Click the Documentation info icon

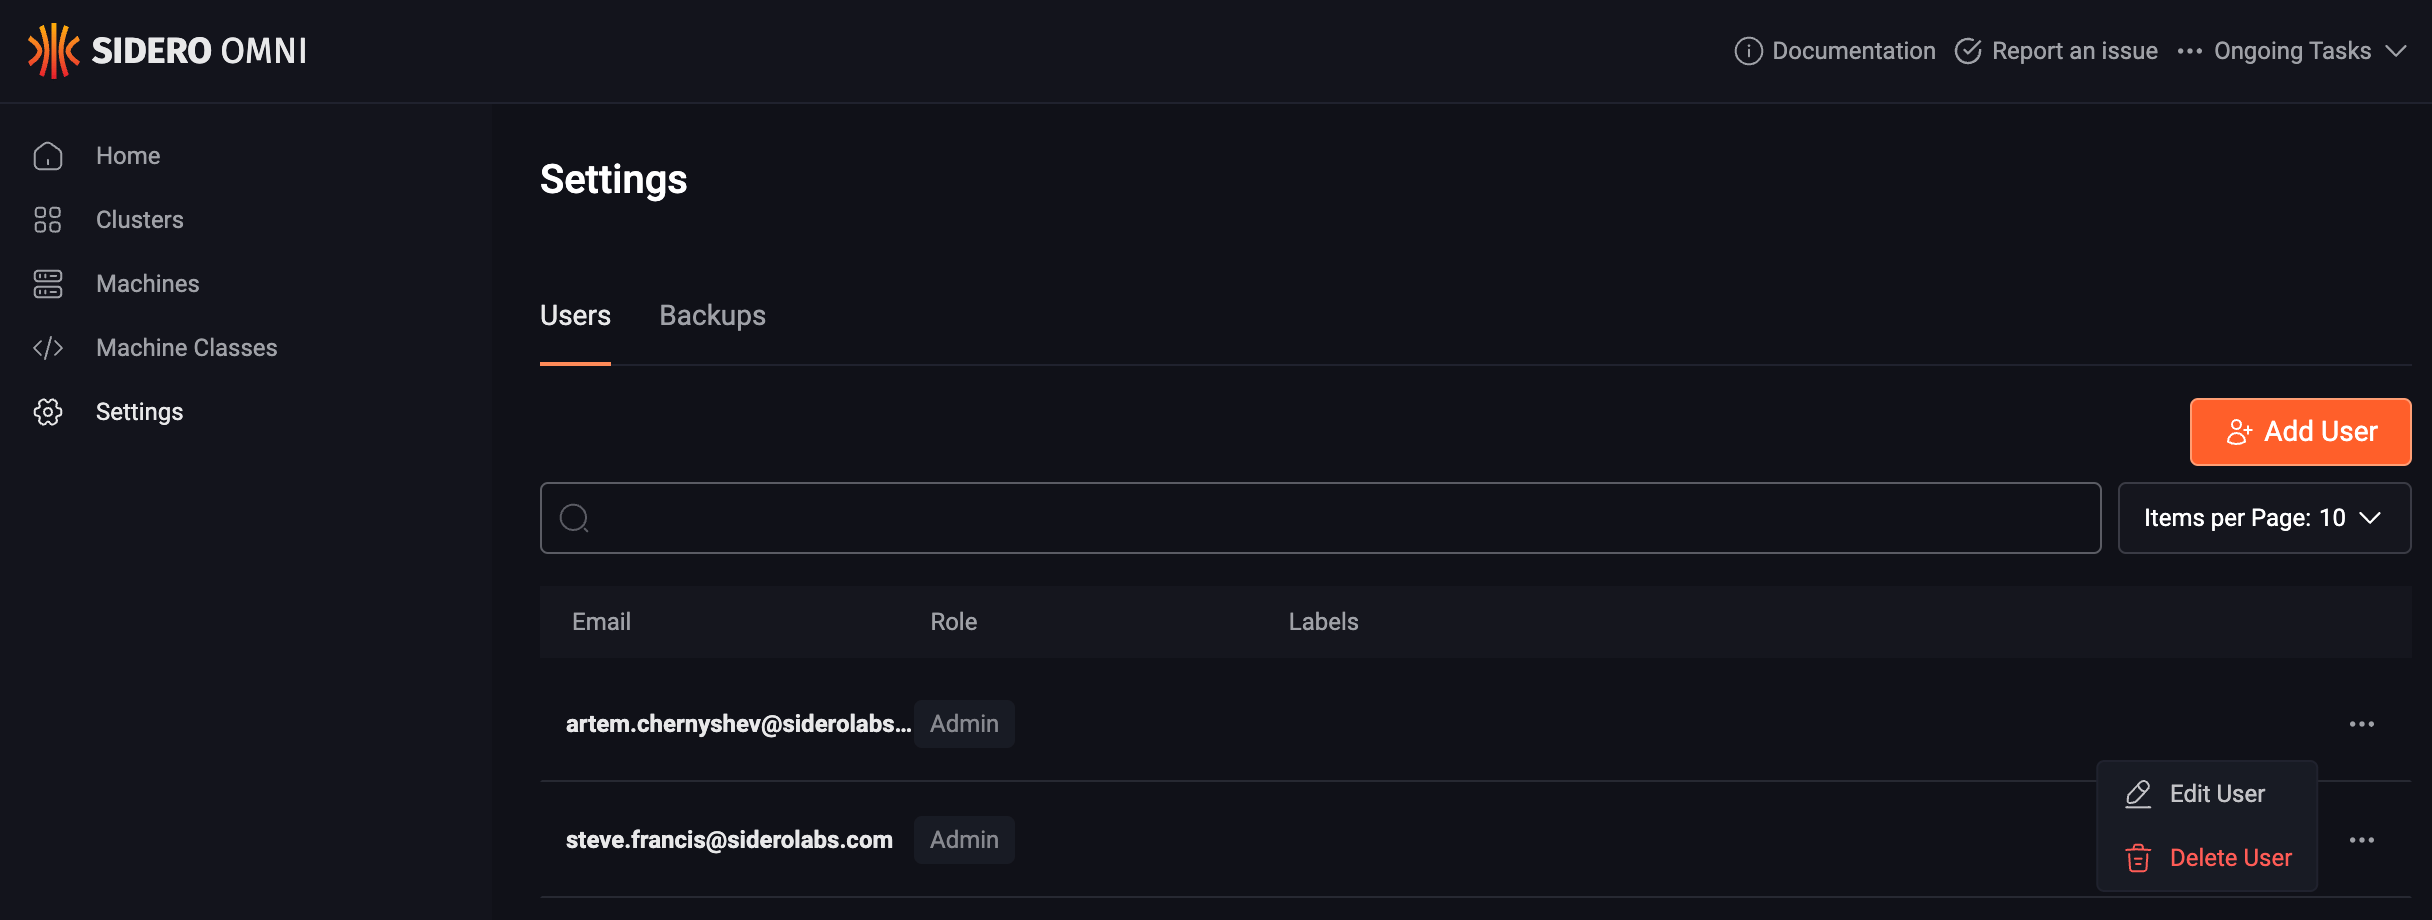(1748, 51)
